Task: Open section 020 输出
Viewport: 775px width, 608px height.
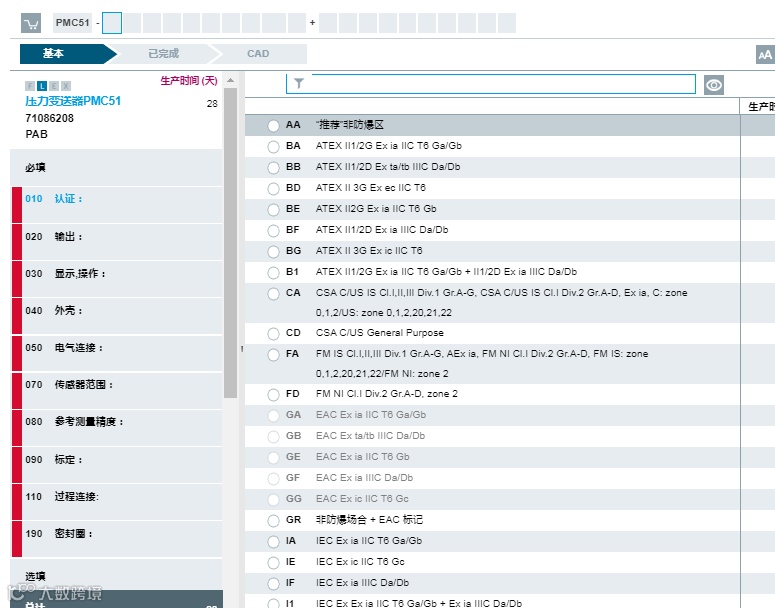Action: click(x=117, y=242)
